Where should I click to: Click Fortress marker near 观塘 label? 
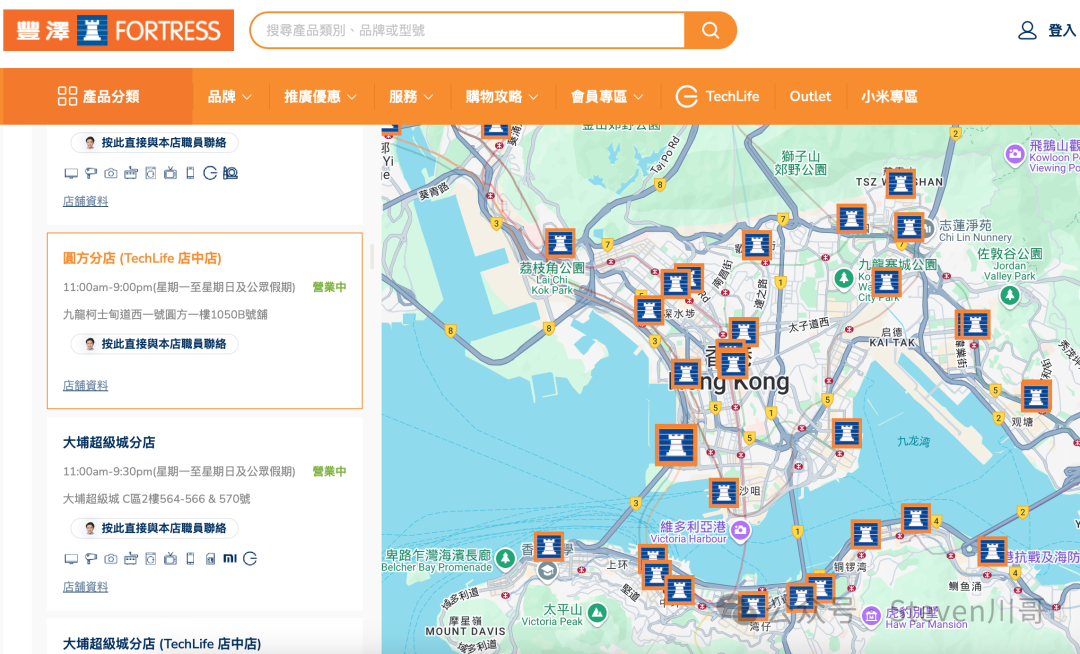point(1035,396)
